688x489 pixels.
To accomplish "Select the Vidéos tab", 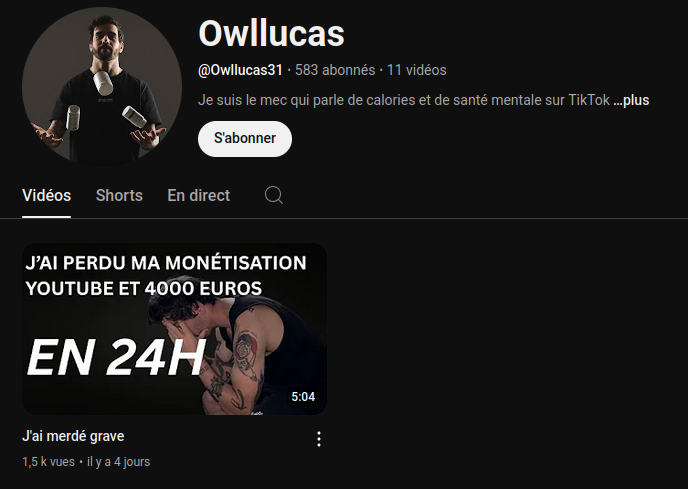I will coord(47,195).
